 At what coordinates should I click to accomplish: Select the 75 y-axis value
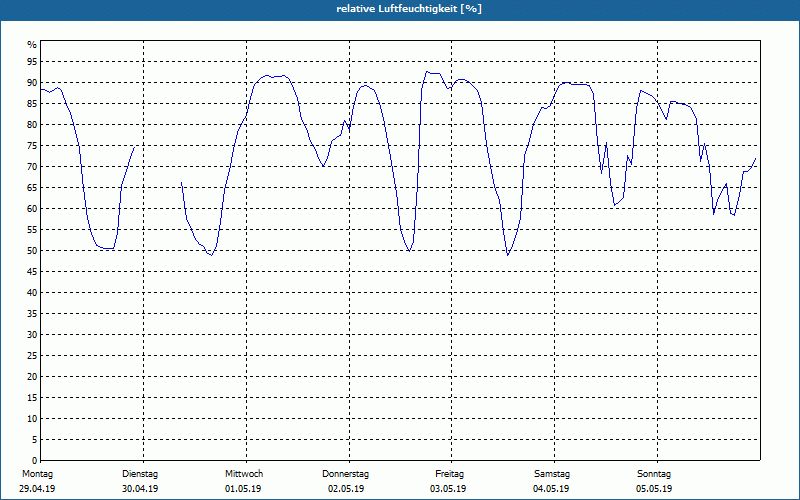32,146
